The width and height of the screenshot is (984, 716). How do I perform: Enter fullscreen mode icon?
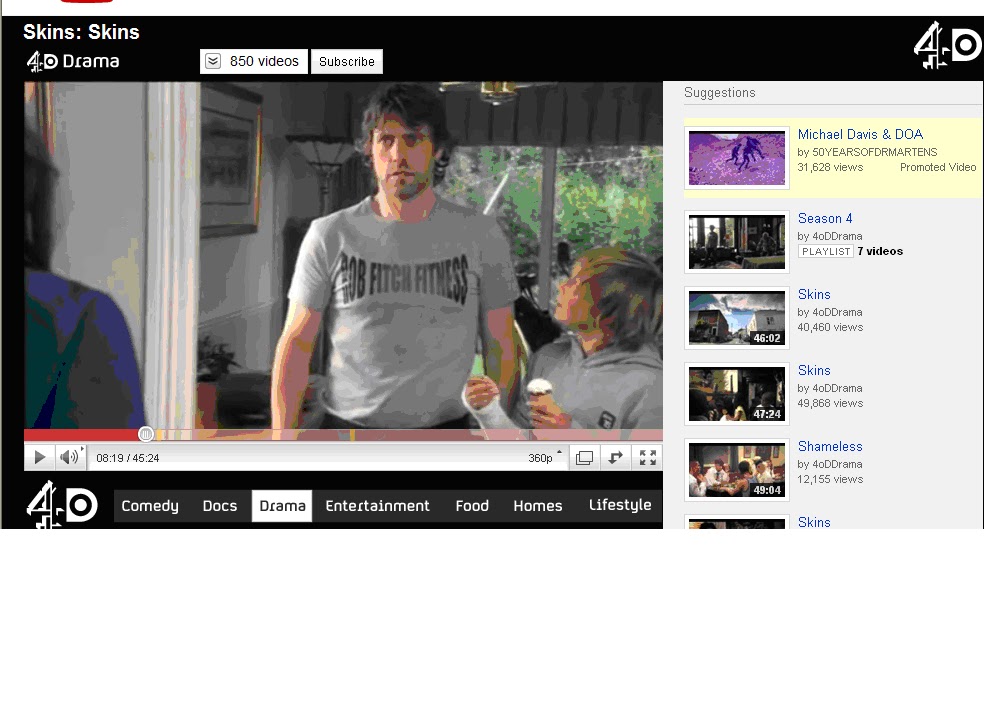[x=648, y=458]
